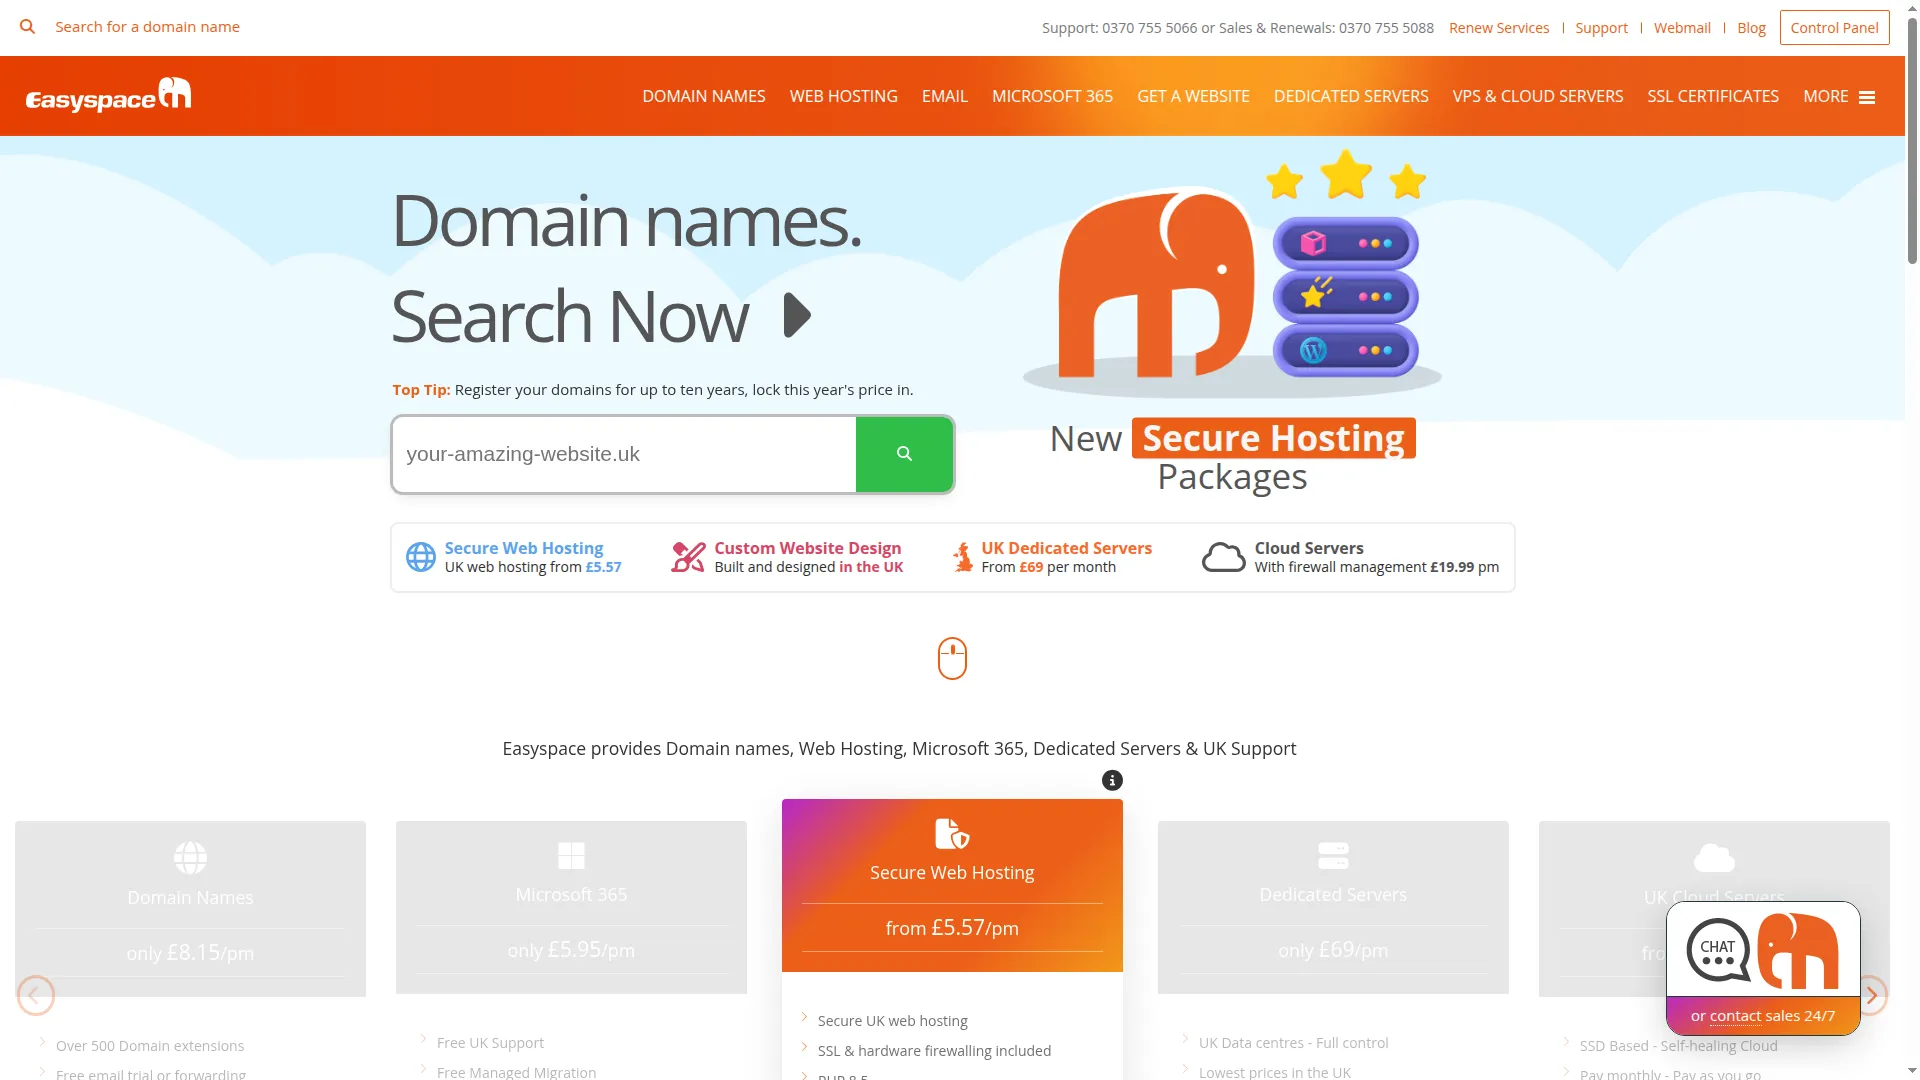Open the CHAT speech bubble icon

(1718, 950)
